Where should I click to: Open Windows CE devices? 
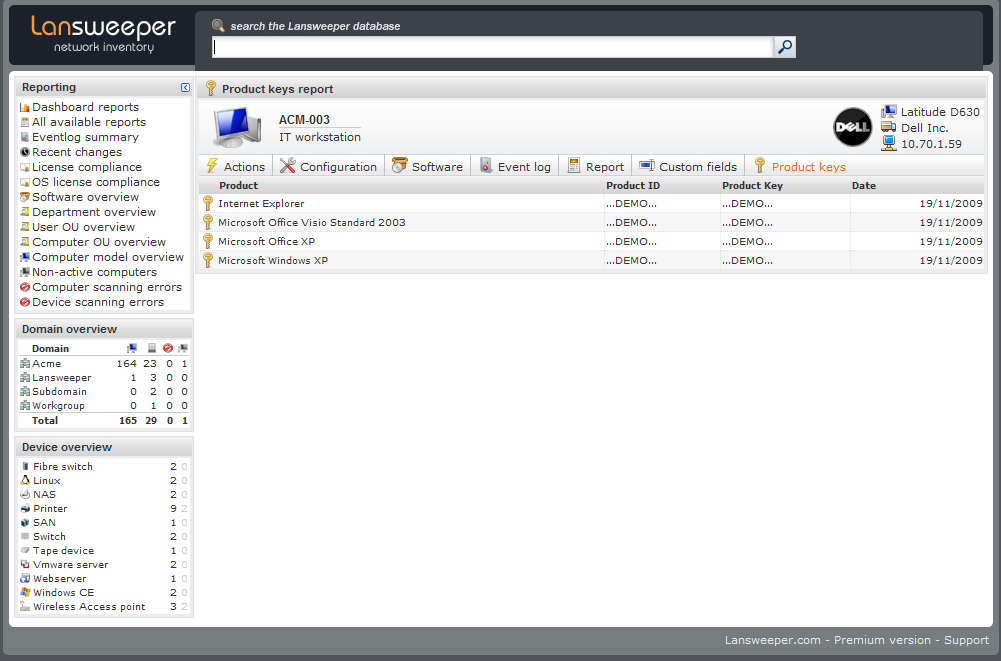coord(63,593)
